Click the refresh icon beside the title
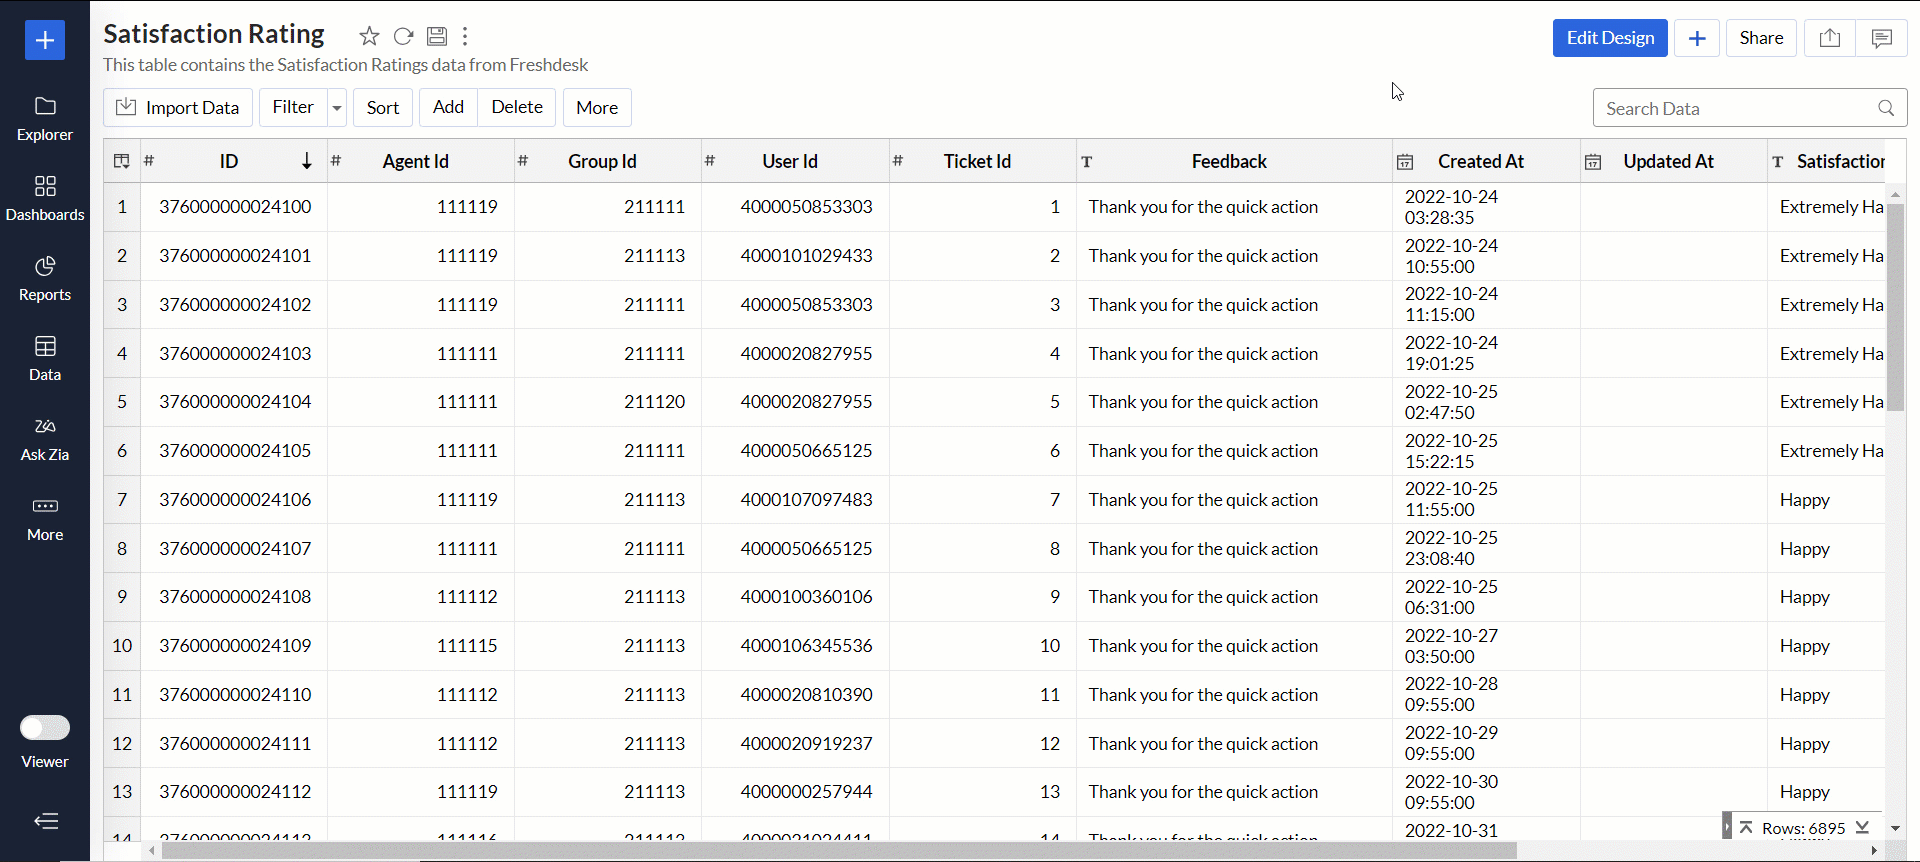Screen dimensions: 1920x862 pyautogui.click(x=403, y=37)
